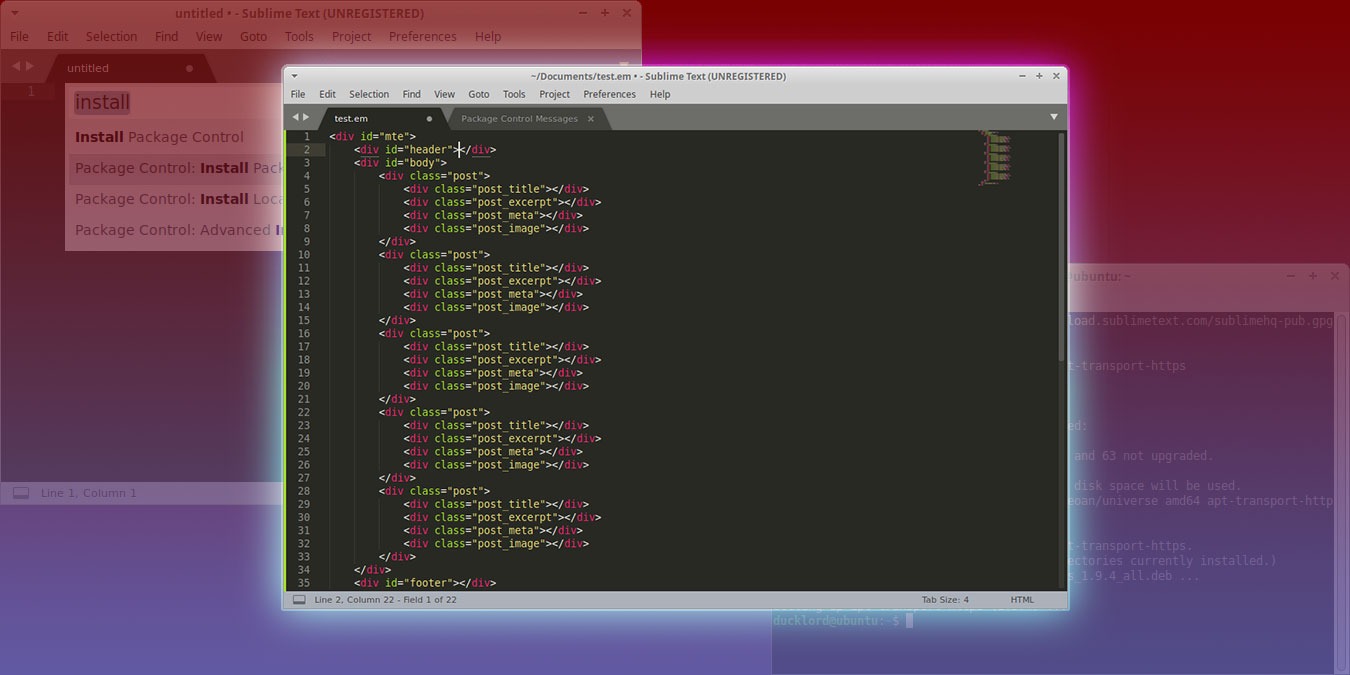Change syntax via the HTML selector
This screenshot has height=675, width=1350.
(1021, 599)
